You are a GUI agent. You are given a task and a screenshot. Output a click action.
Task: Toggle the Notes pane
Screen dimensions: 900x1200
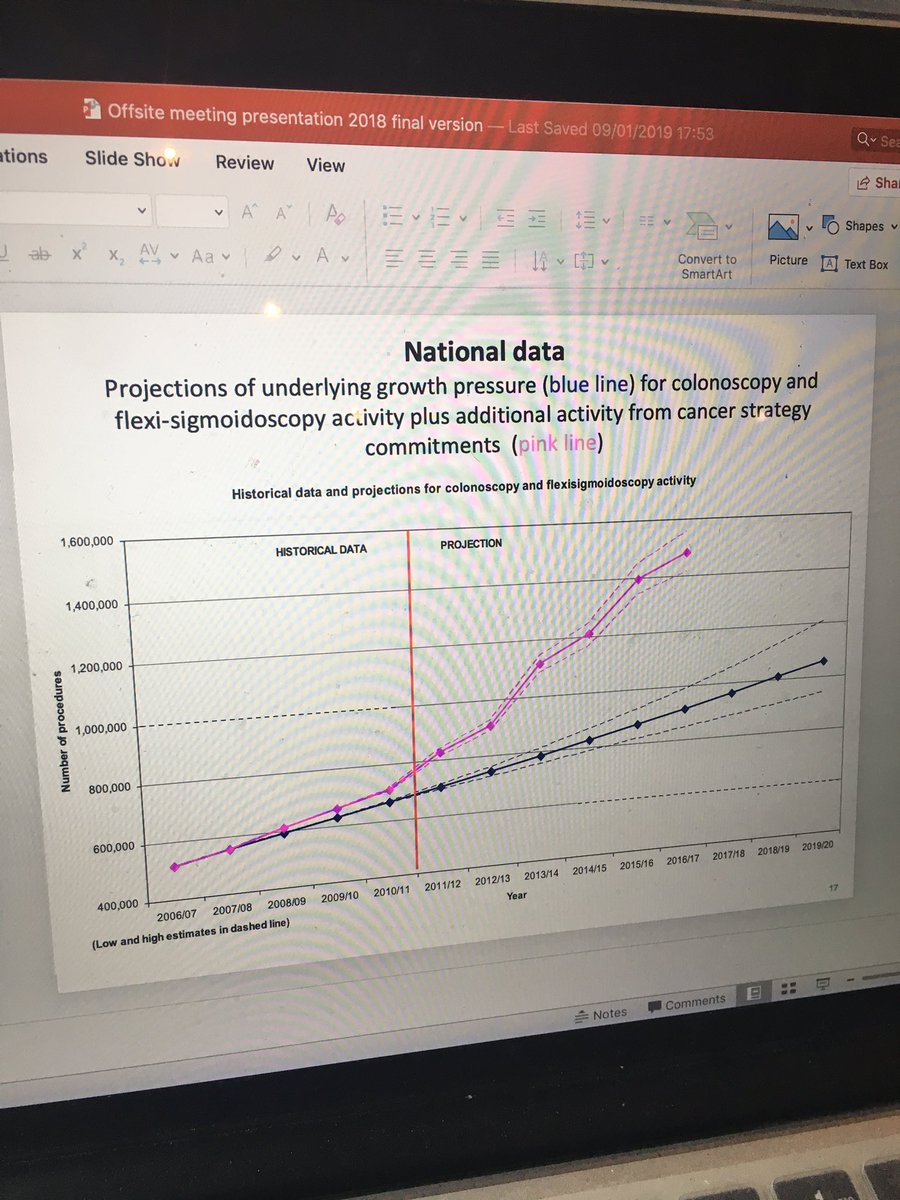601,1014
